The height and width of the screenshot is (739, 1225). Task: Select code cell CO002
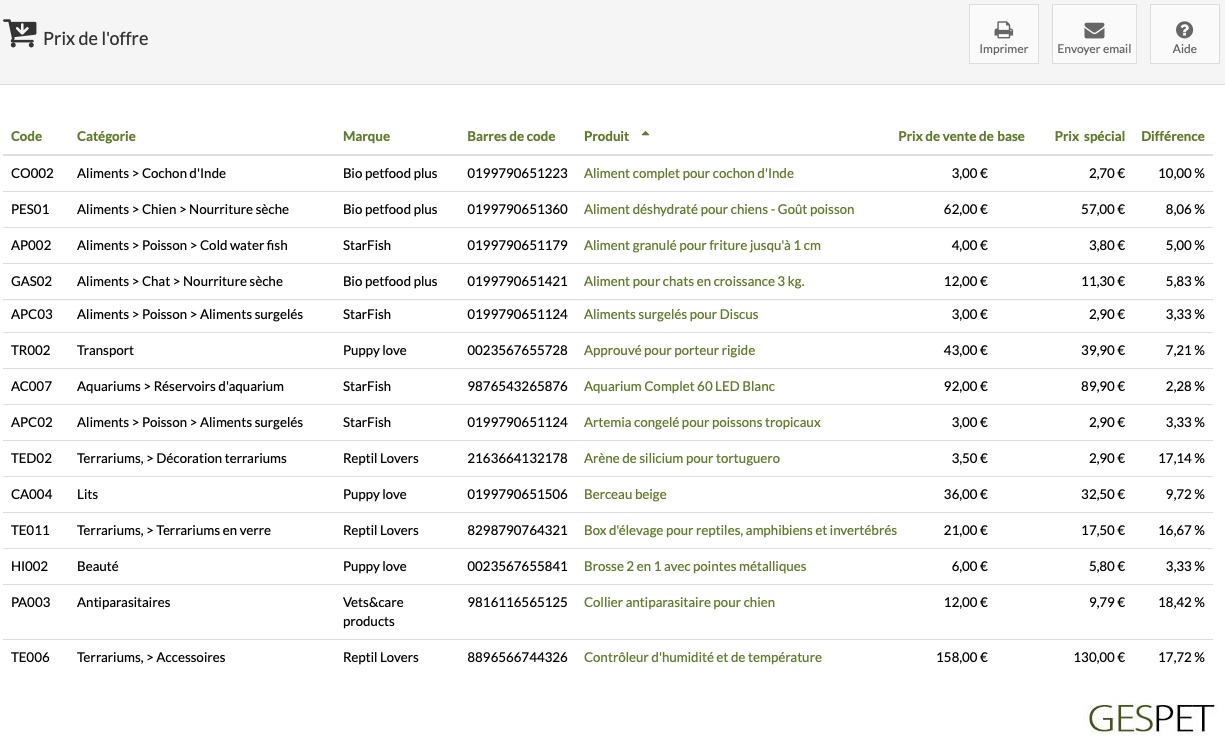coord(32,173)
